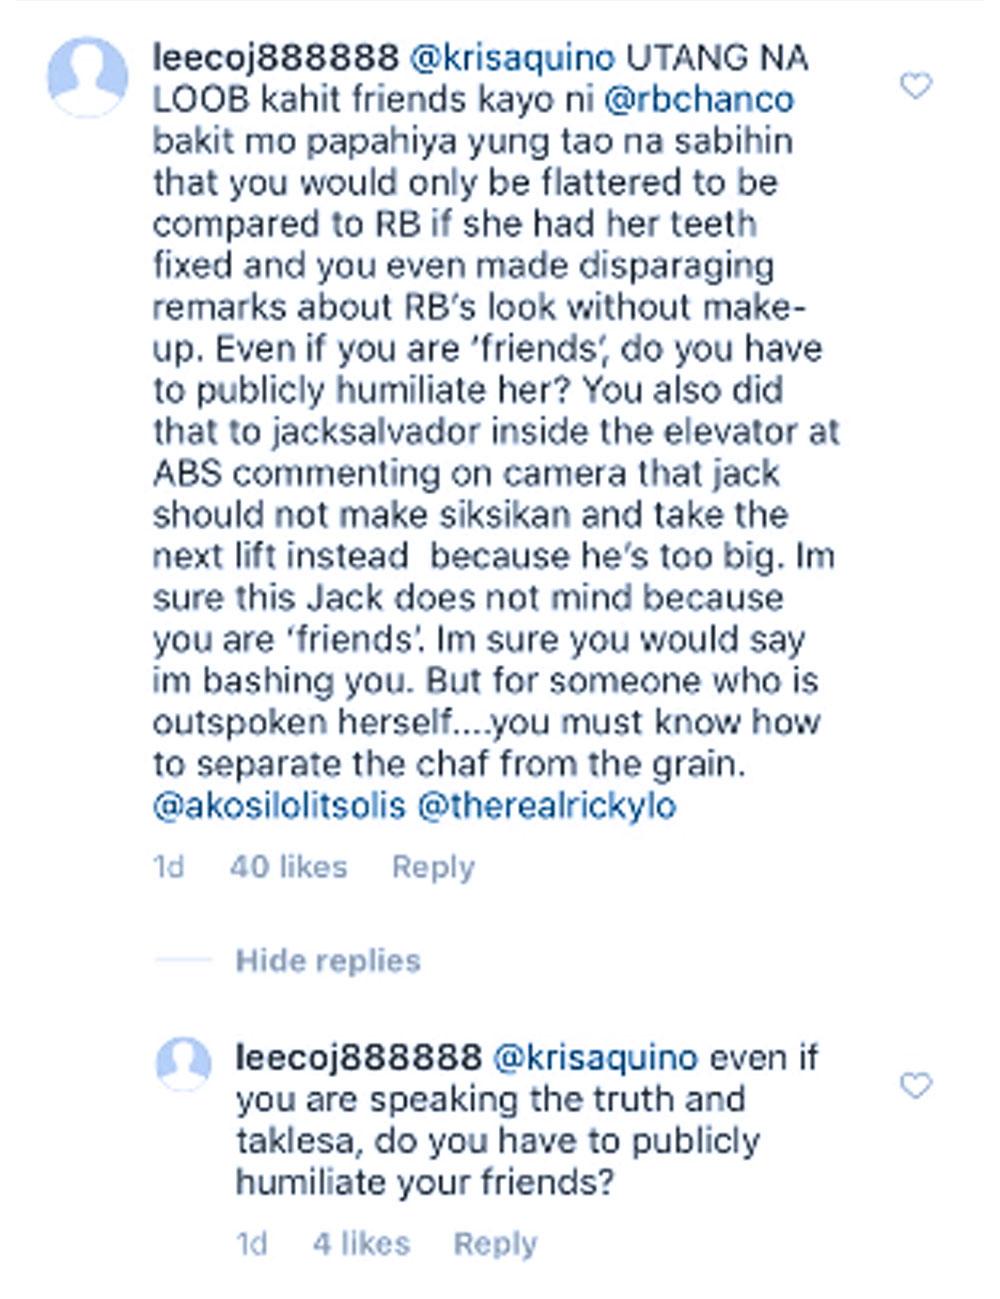Click the 1d timestamp beside 40 likes
1000x1299 pixels.
[169, 867]
